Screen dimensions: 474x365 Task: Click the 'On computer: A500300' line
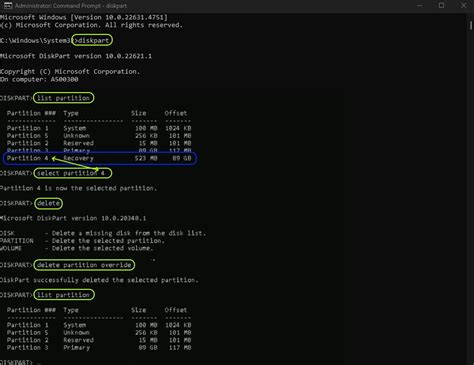tap(39, 80)
